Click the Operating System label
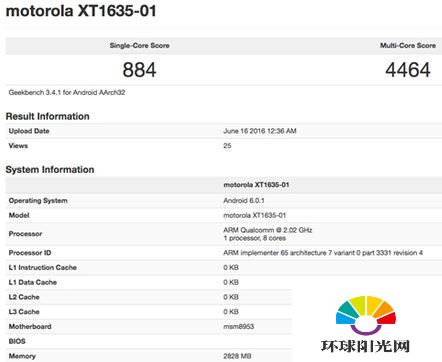This screenshot has height=362, width=442. click(38, 201)
